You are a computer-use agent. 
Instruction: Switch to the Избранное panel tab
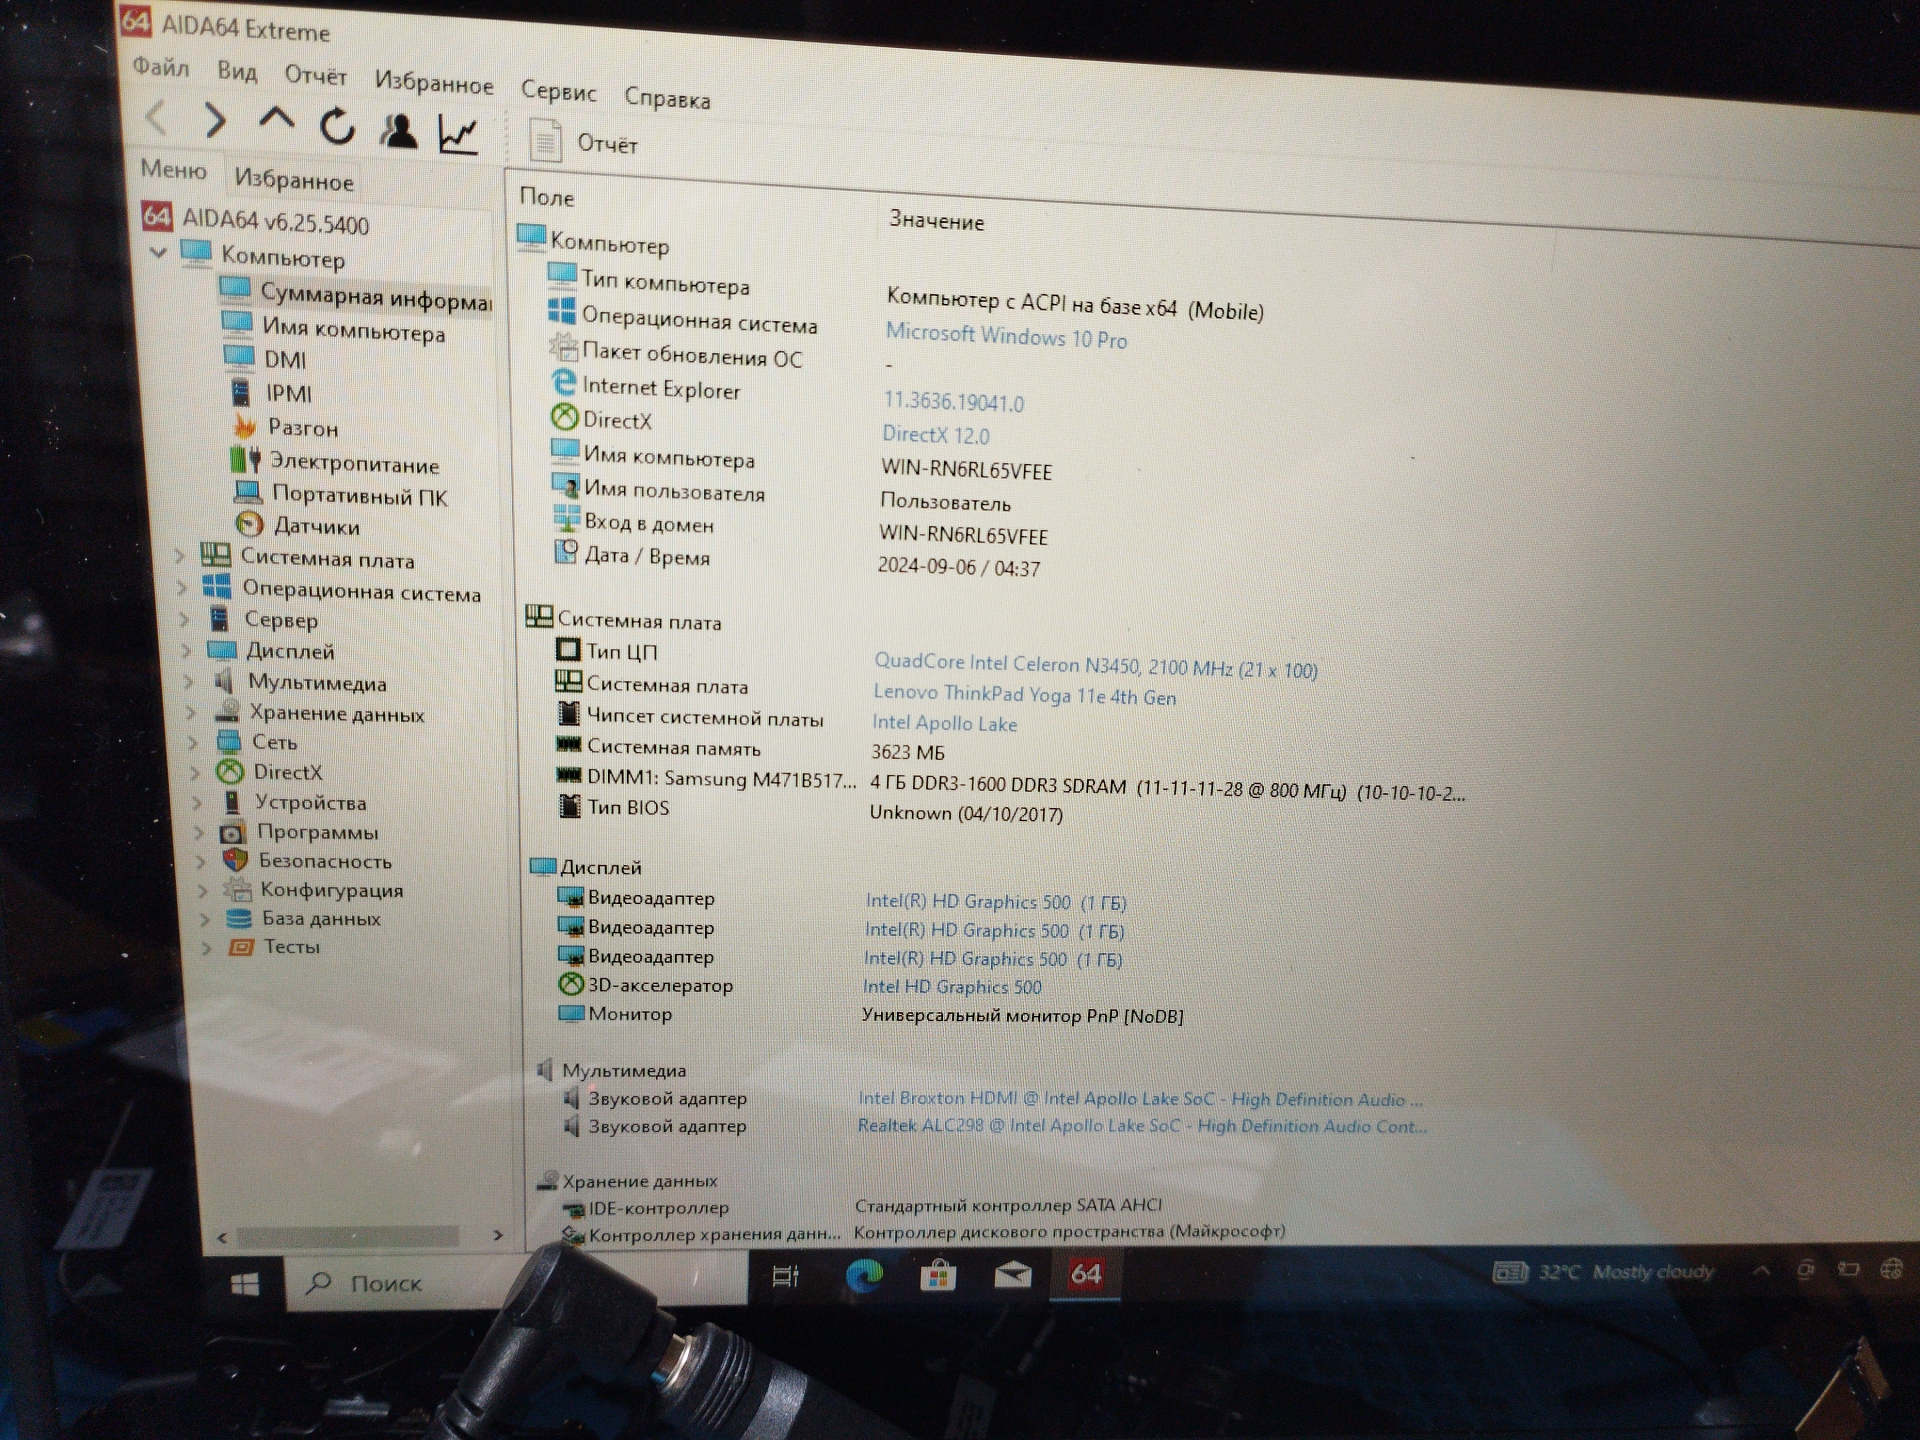point(294,180)
